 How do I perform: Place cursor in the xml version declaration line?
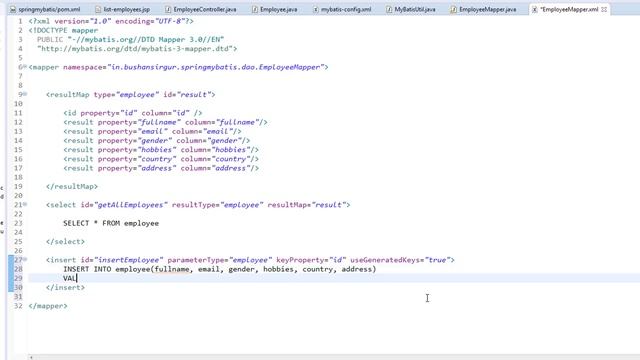coord(111,21)
